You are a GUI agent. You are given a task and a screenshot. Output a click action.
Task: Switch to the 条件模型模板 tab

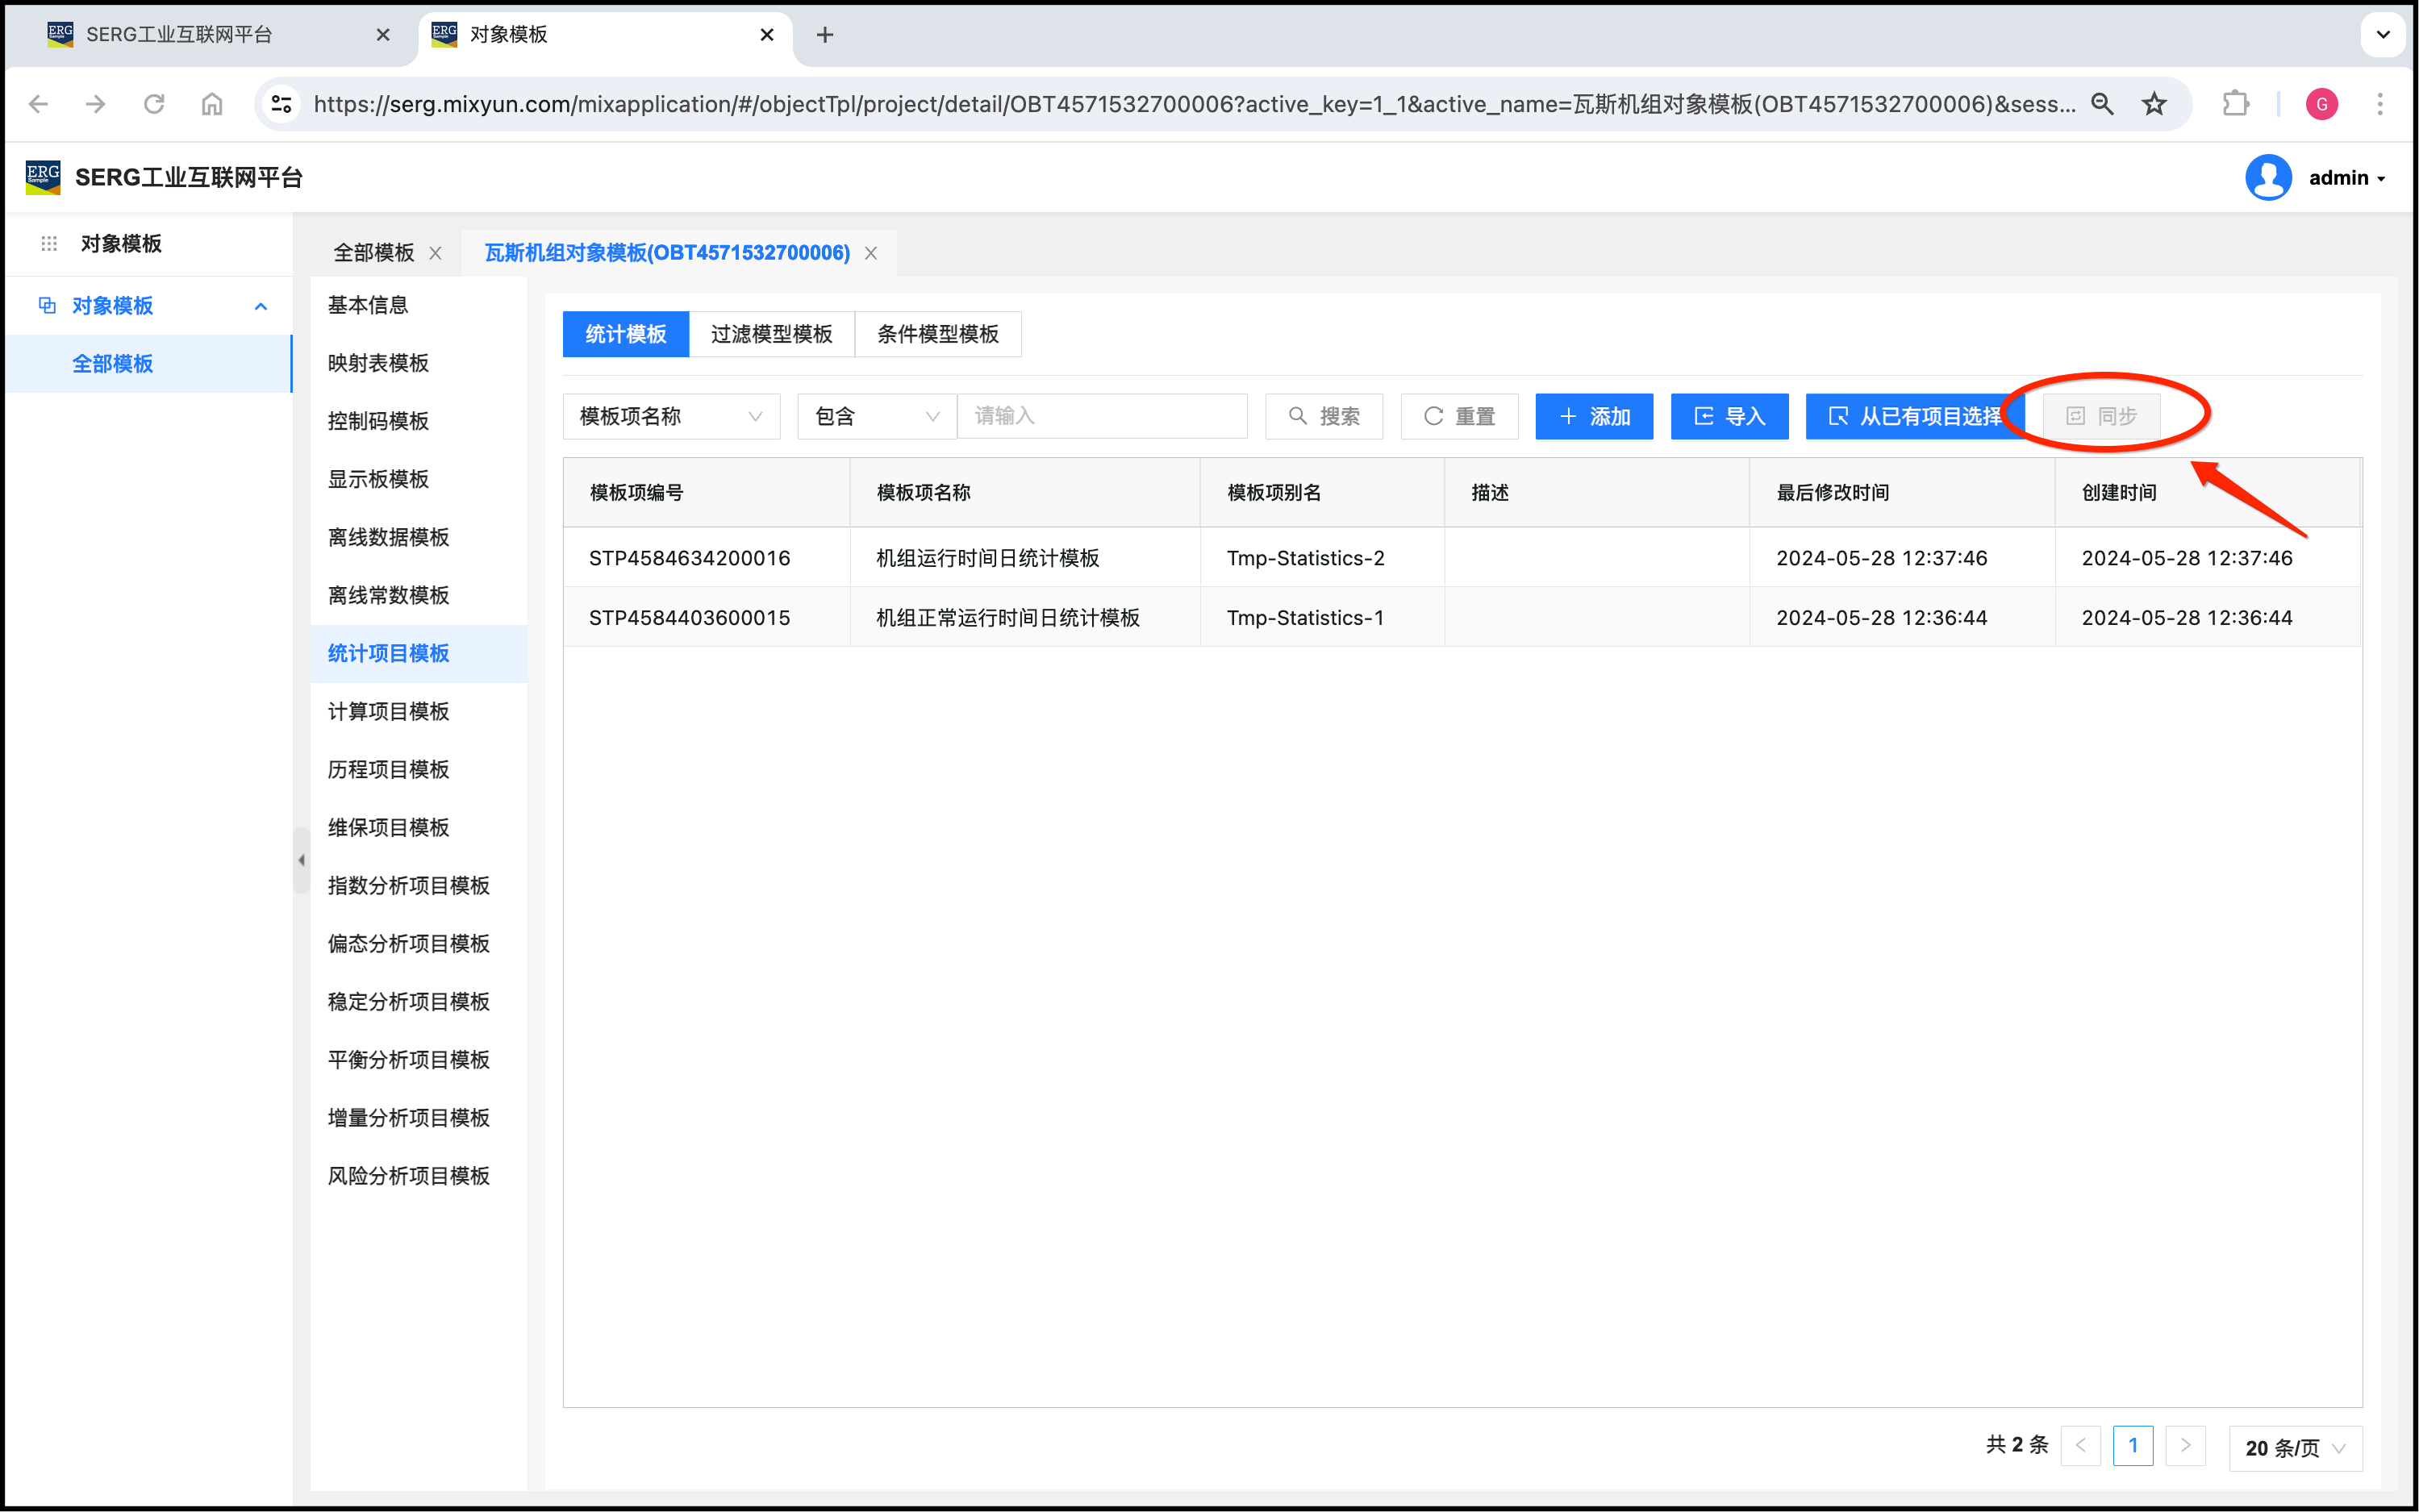[x=937, y=334]
